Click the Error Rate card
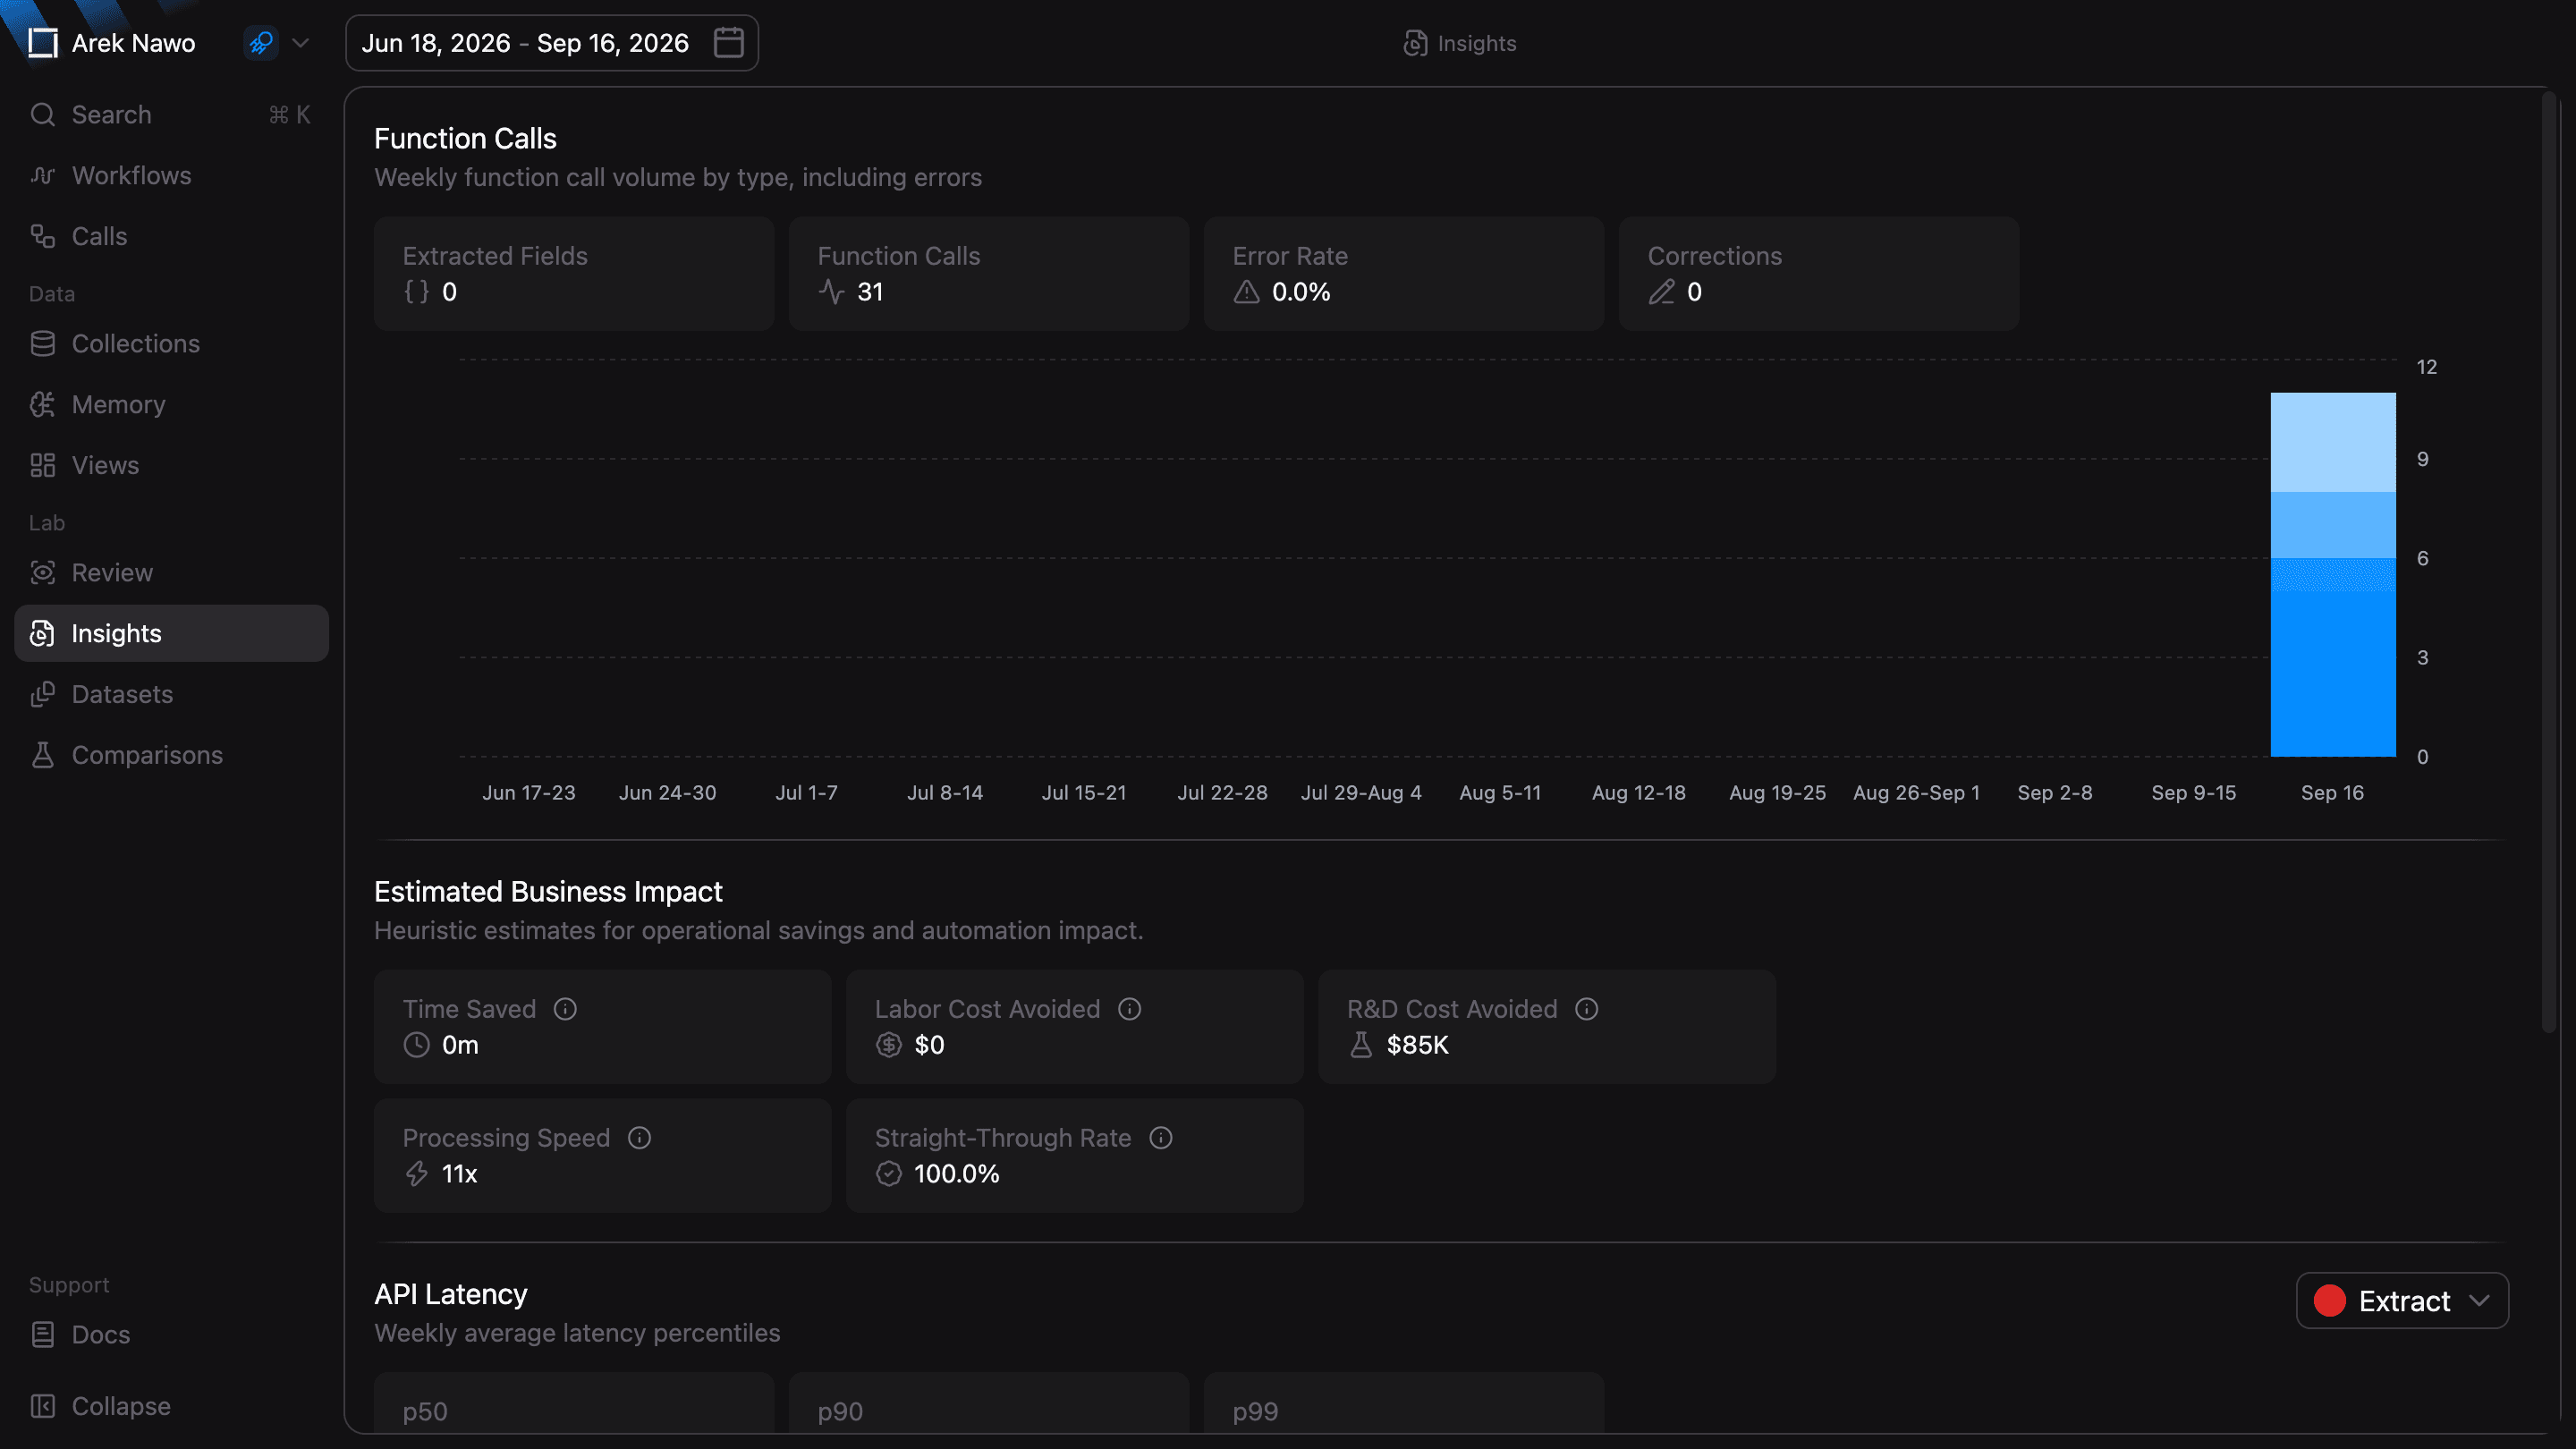The height and width of the screenshot is (1449, 2576). pyautogui.click(x=1404, y=274)
